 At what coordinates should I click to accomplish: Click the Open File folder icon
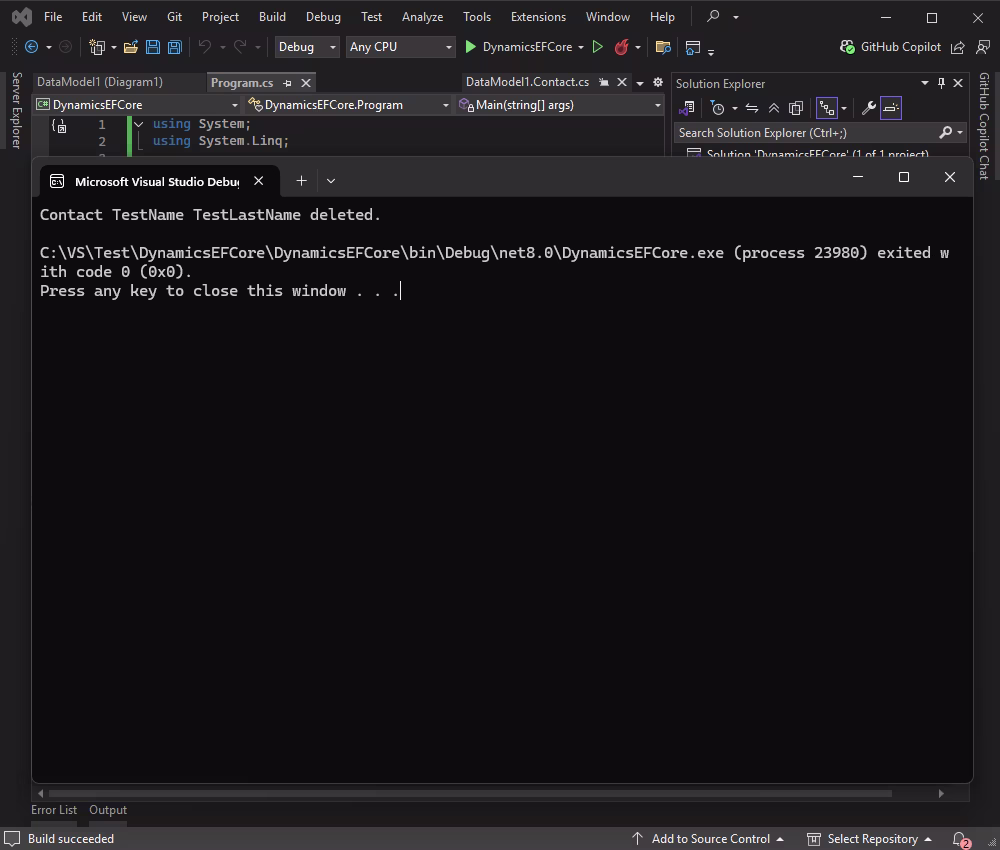tap(131, 47)
